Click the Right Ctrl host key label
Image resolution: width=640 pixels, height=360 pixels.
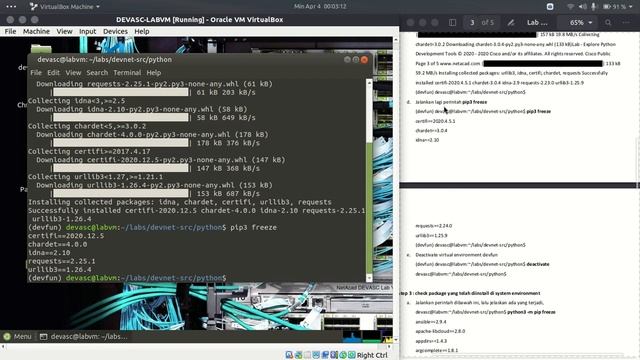tap(372, 355)
